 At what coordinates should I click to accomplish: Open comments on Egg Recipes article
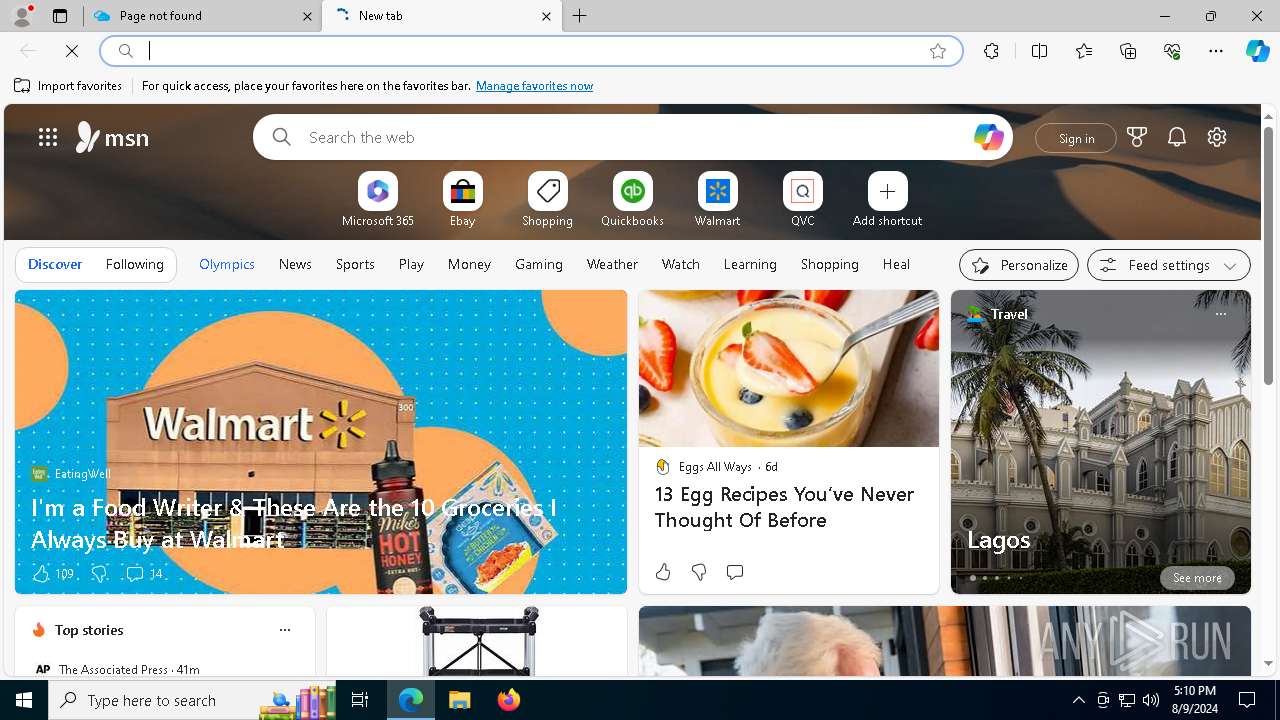point(735,572)
